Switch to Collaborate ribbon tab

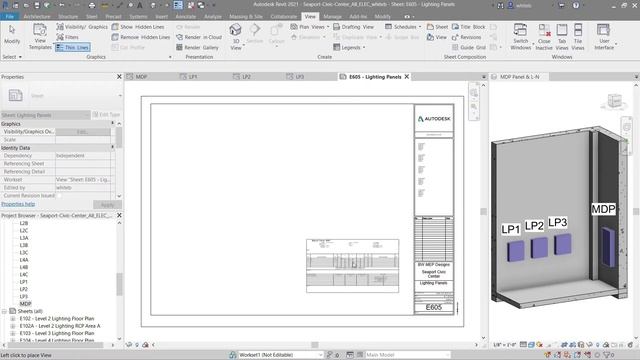(x=284, y=17)
